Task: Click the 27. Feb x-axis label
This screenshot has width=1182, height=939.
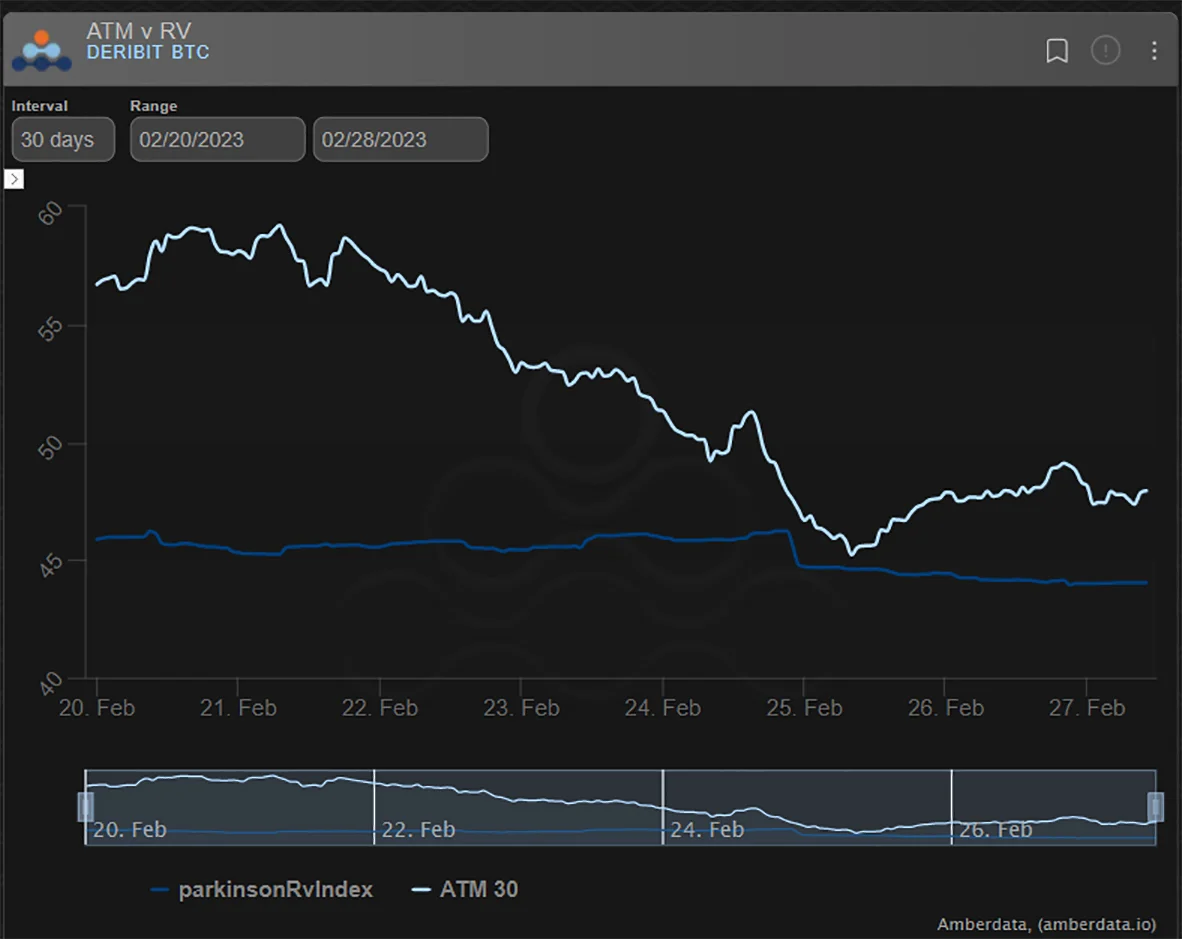Action: 1087,708
